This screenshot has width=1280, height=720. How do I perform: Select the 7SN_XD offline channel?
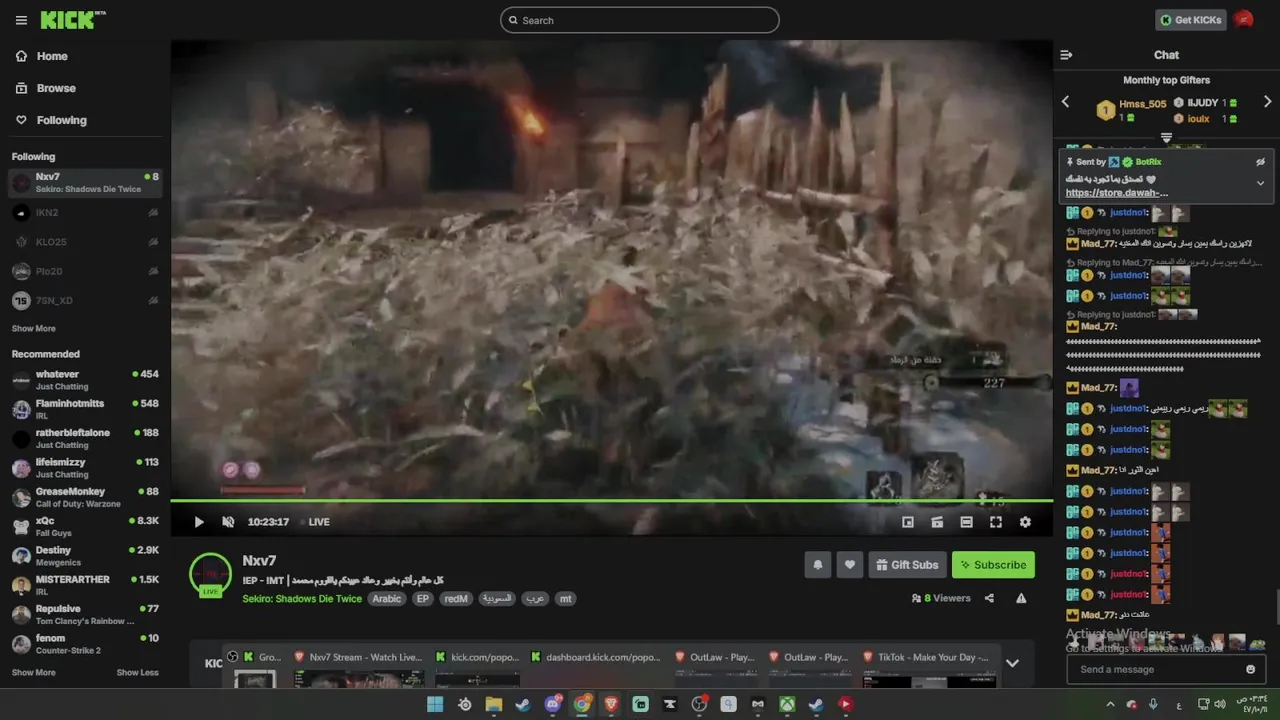[x=85, y=300]
